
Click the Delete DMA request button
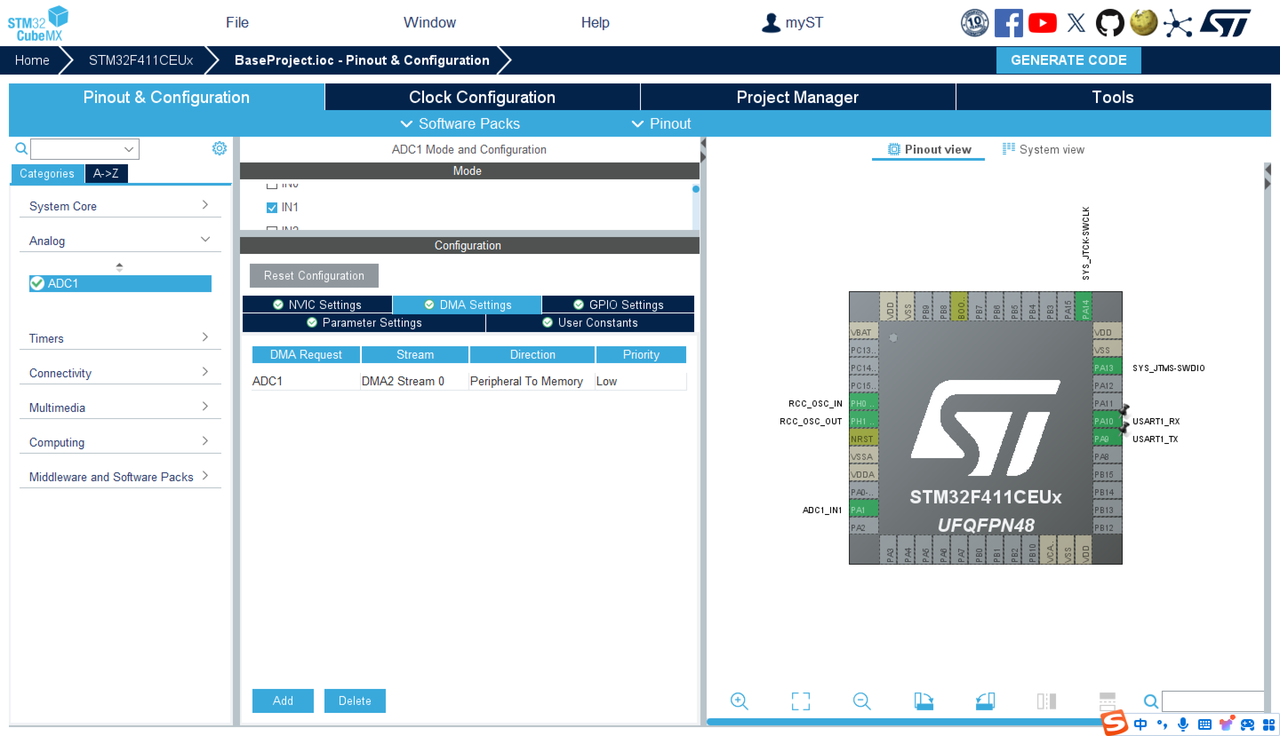(x=355, y=701)
